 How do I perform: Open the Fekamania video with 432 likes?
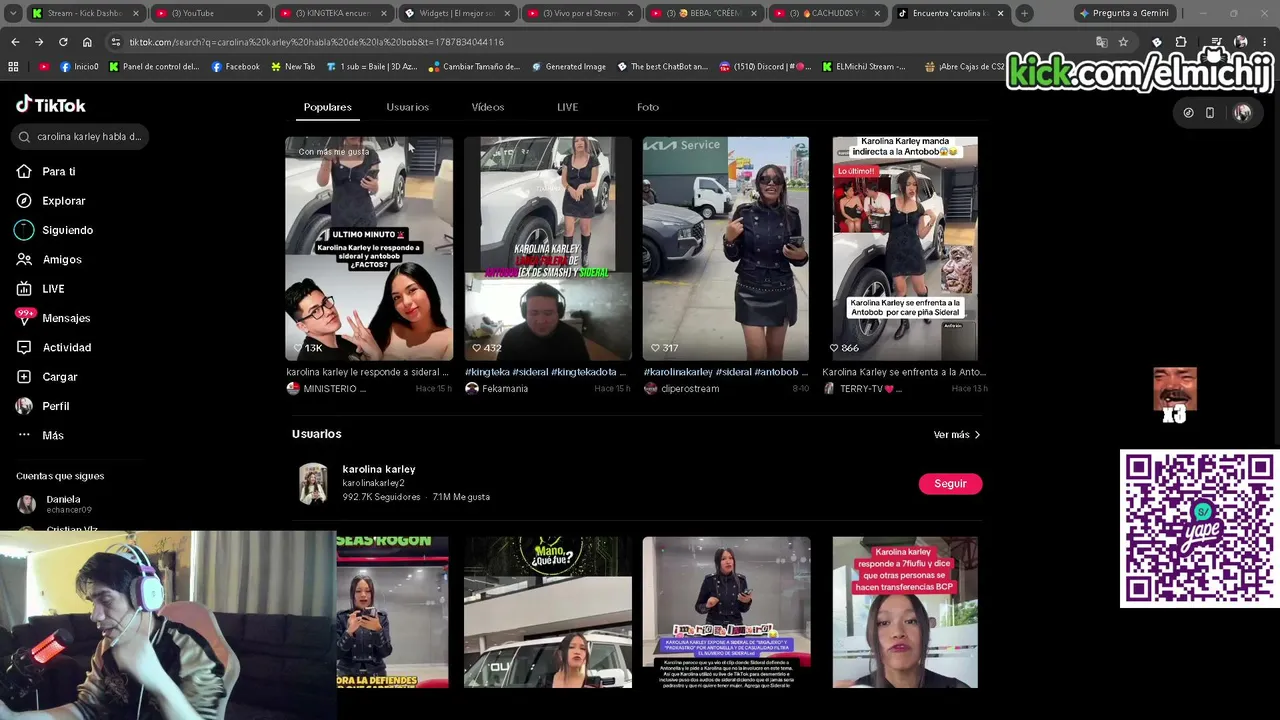(x=548, y=248)
